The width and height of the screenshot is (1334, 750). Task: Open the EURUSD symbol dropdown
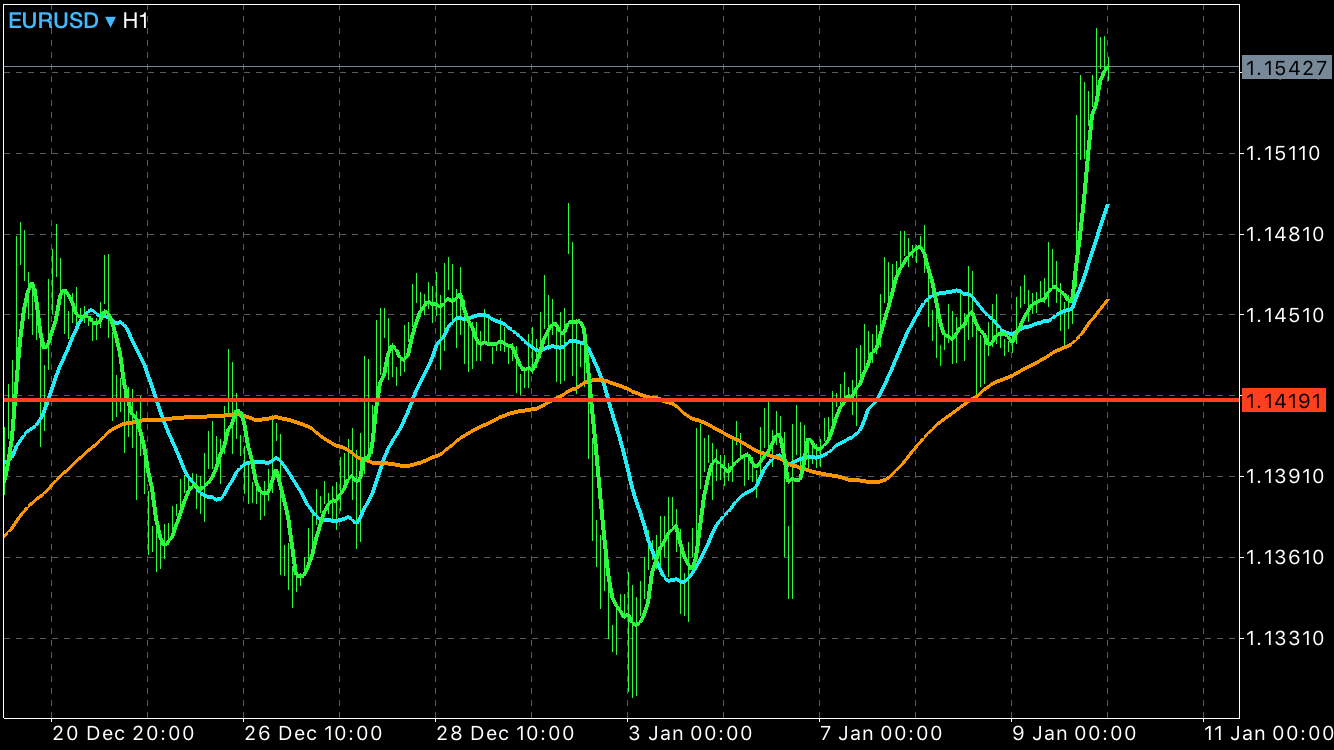click(62, 20)
